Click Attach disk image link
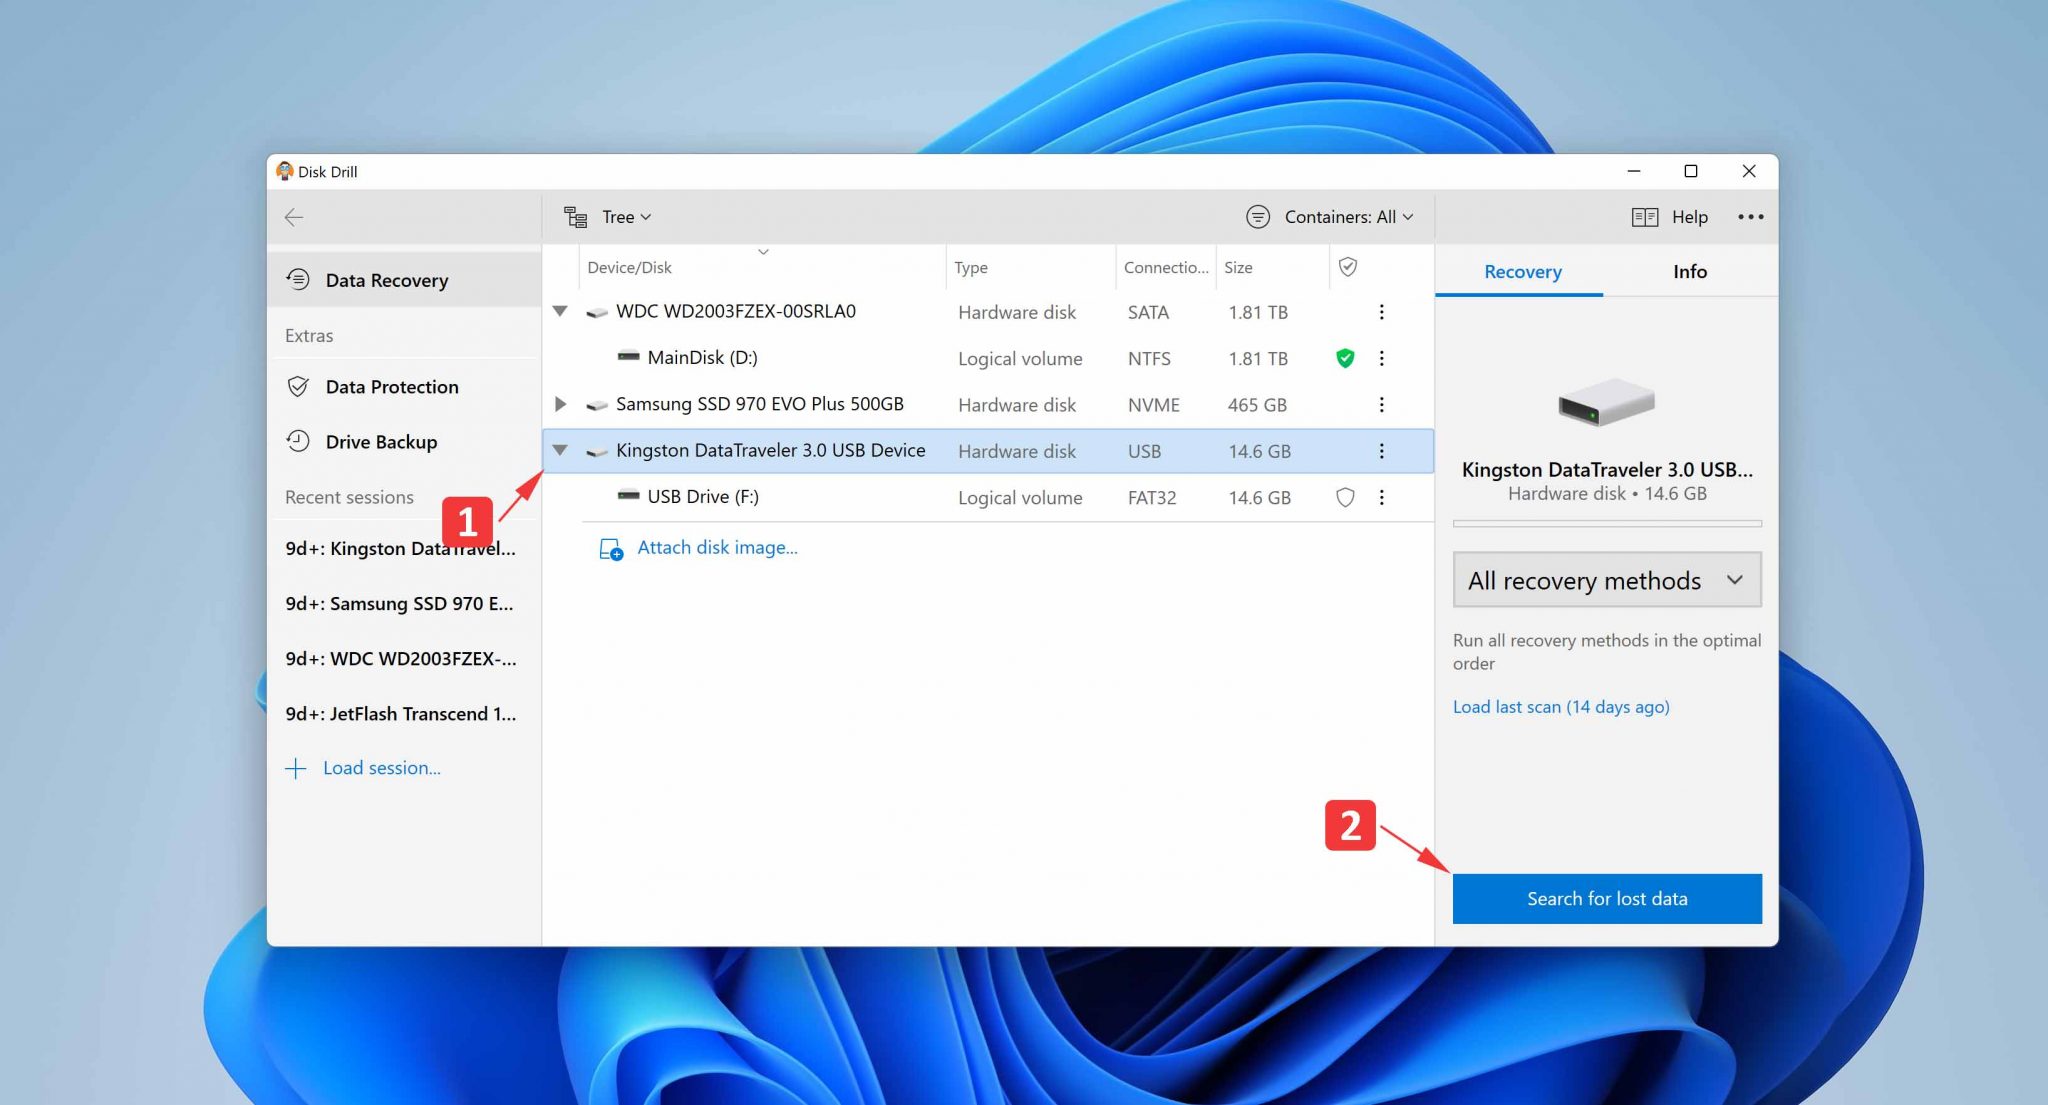 pyautogui.click(x=717, y=548)
